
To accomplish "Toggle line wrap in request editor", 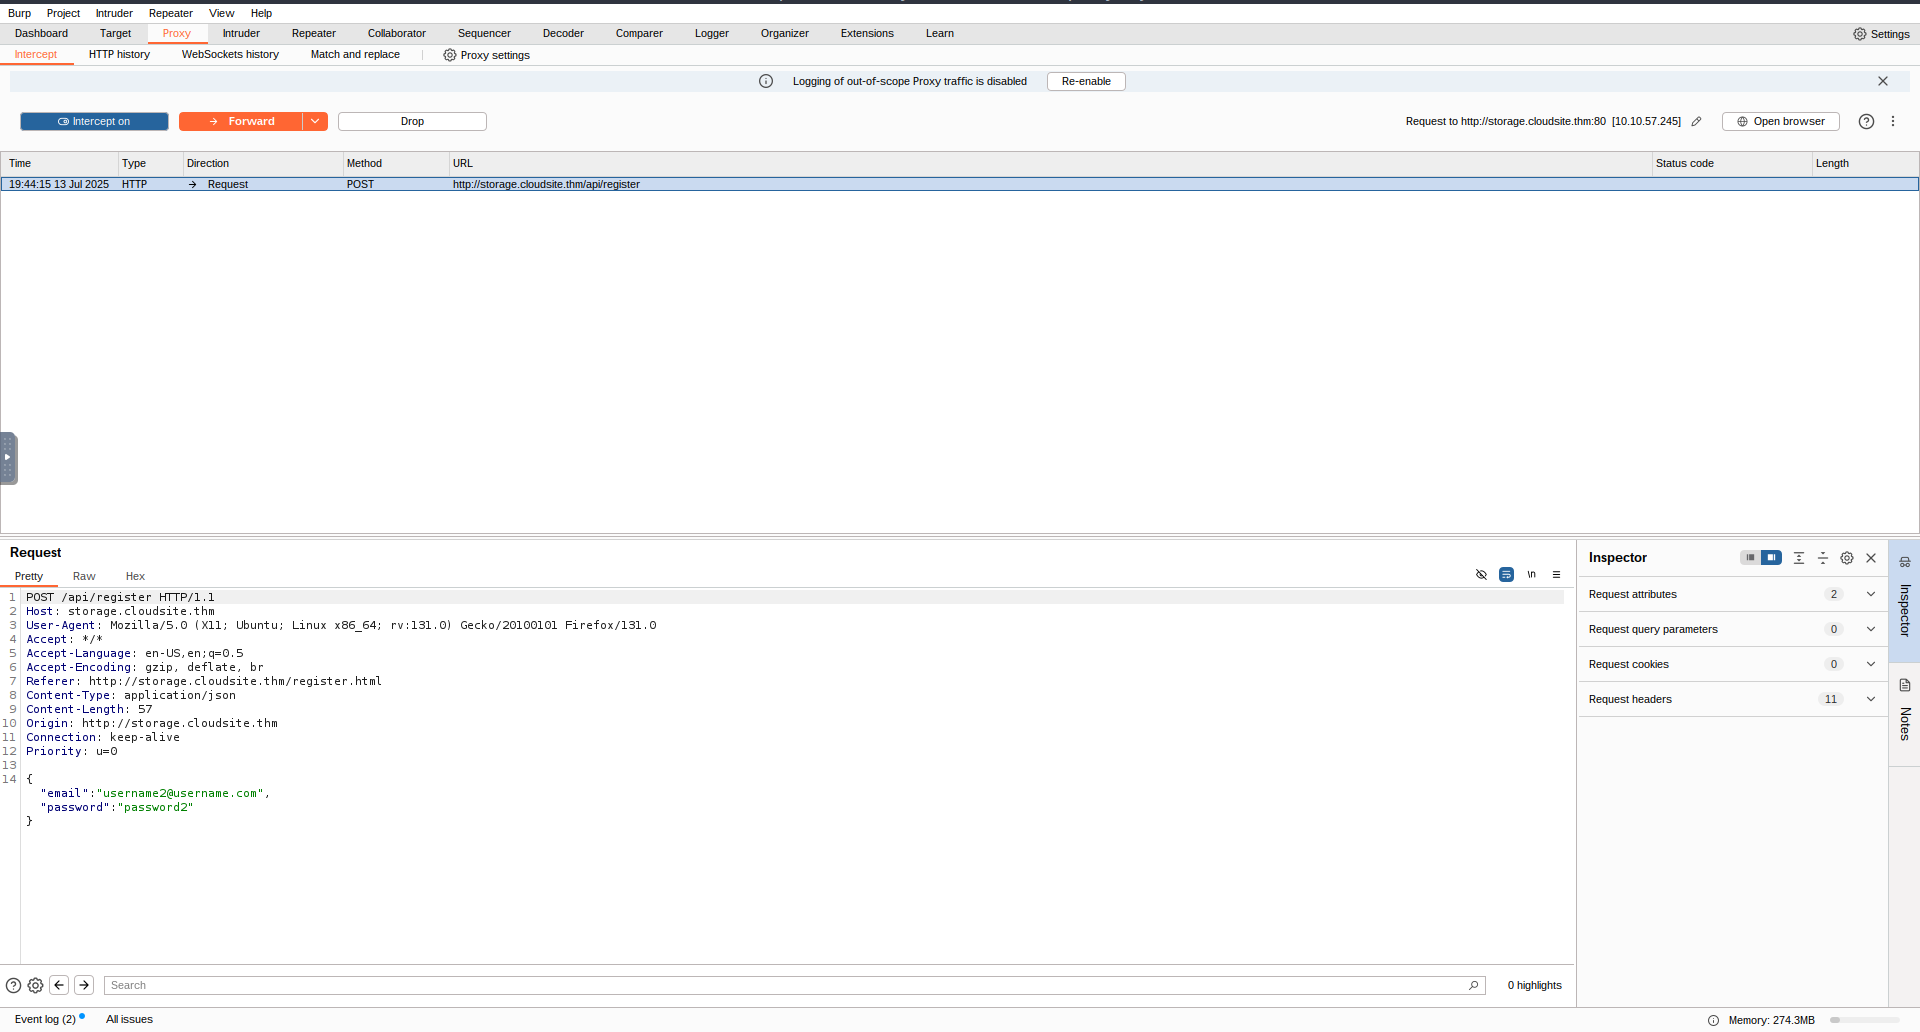I will (x=1506, y=574).
